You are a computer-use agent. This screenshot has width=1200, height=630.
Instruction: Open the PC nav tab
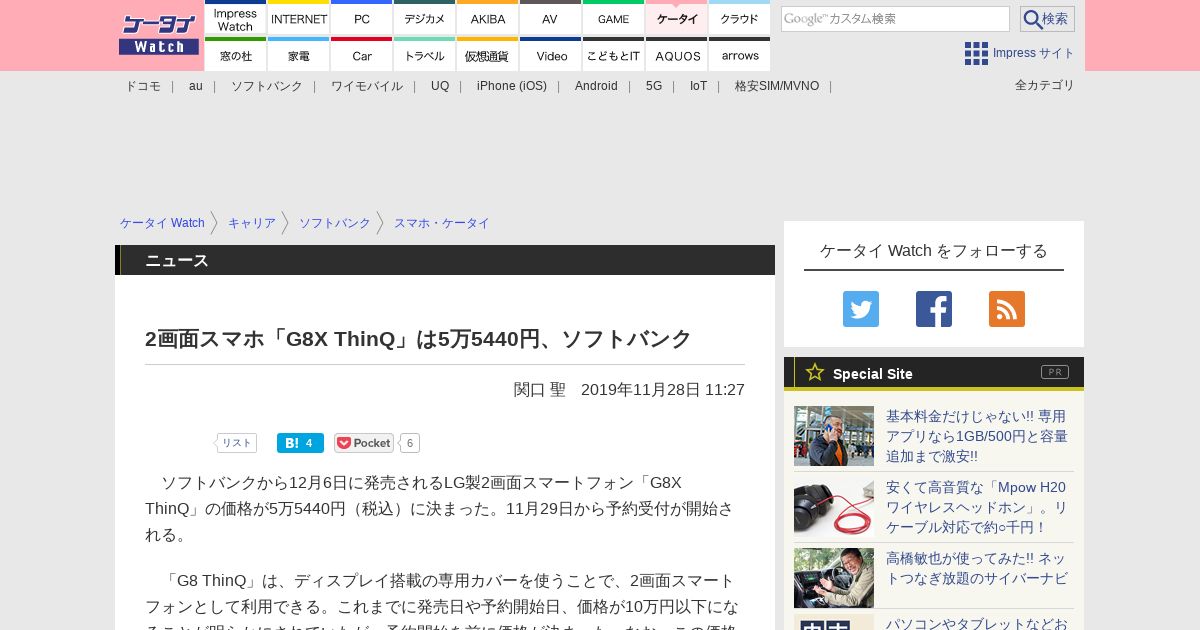pyautogui.click(x=362, y=19)
